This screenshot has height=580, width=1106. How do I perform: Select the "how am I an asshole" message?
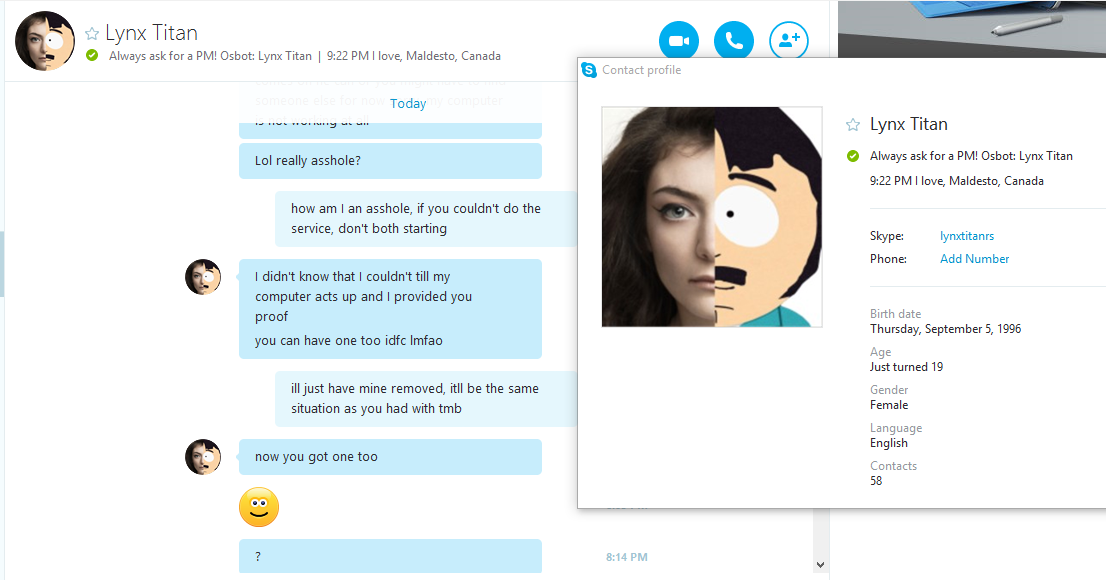[426, 219]
